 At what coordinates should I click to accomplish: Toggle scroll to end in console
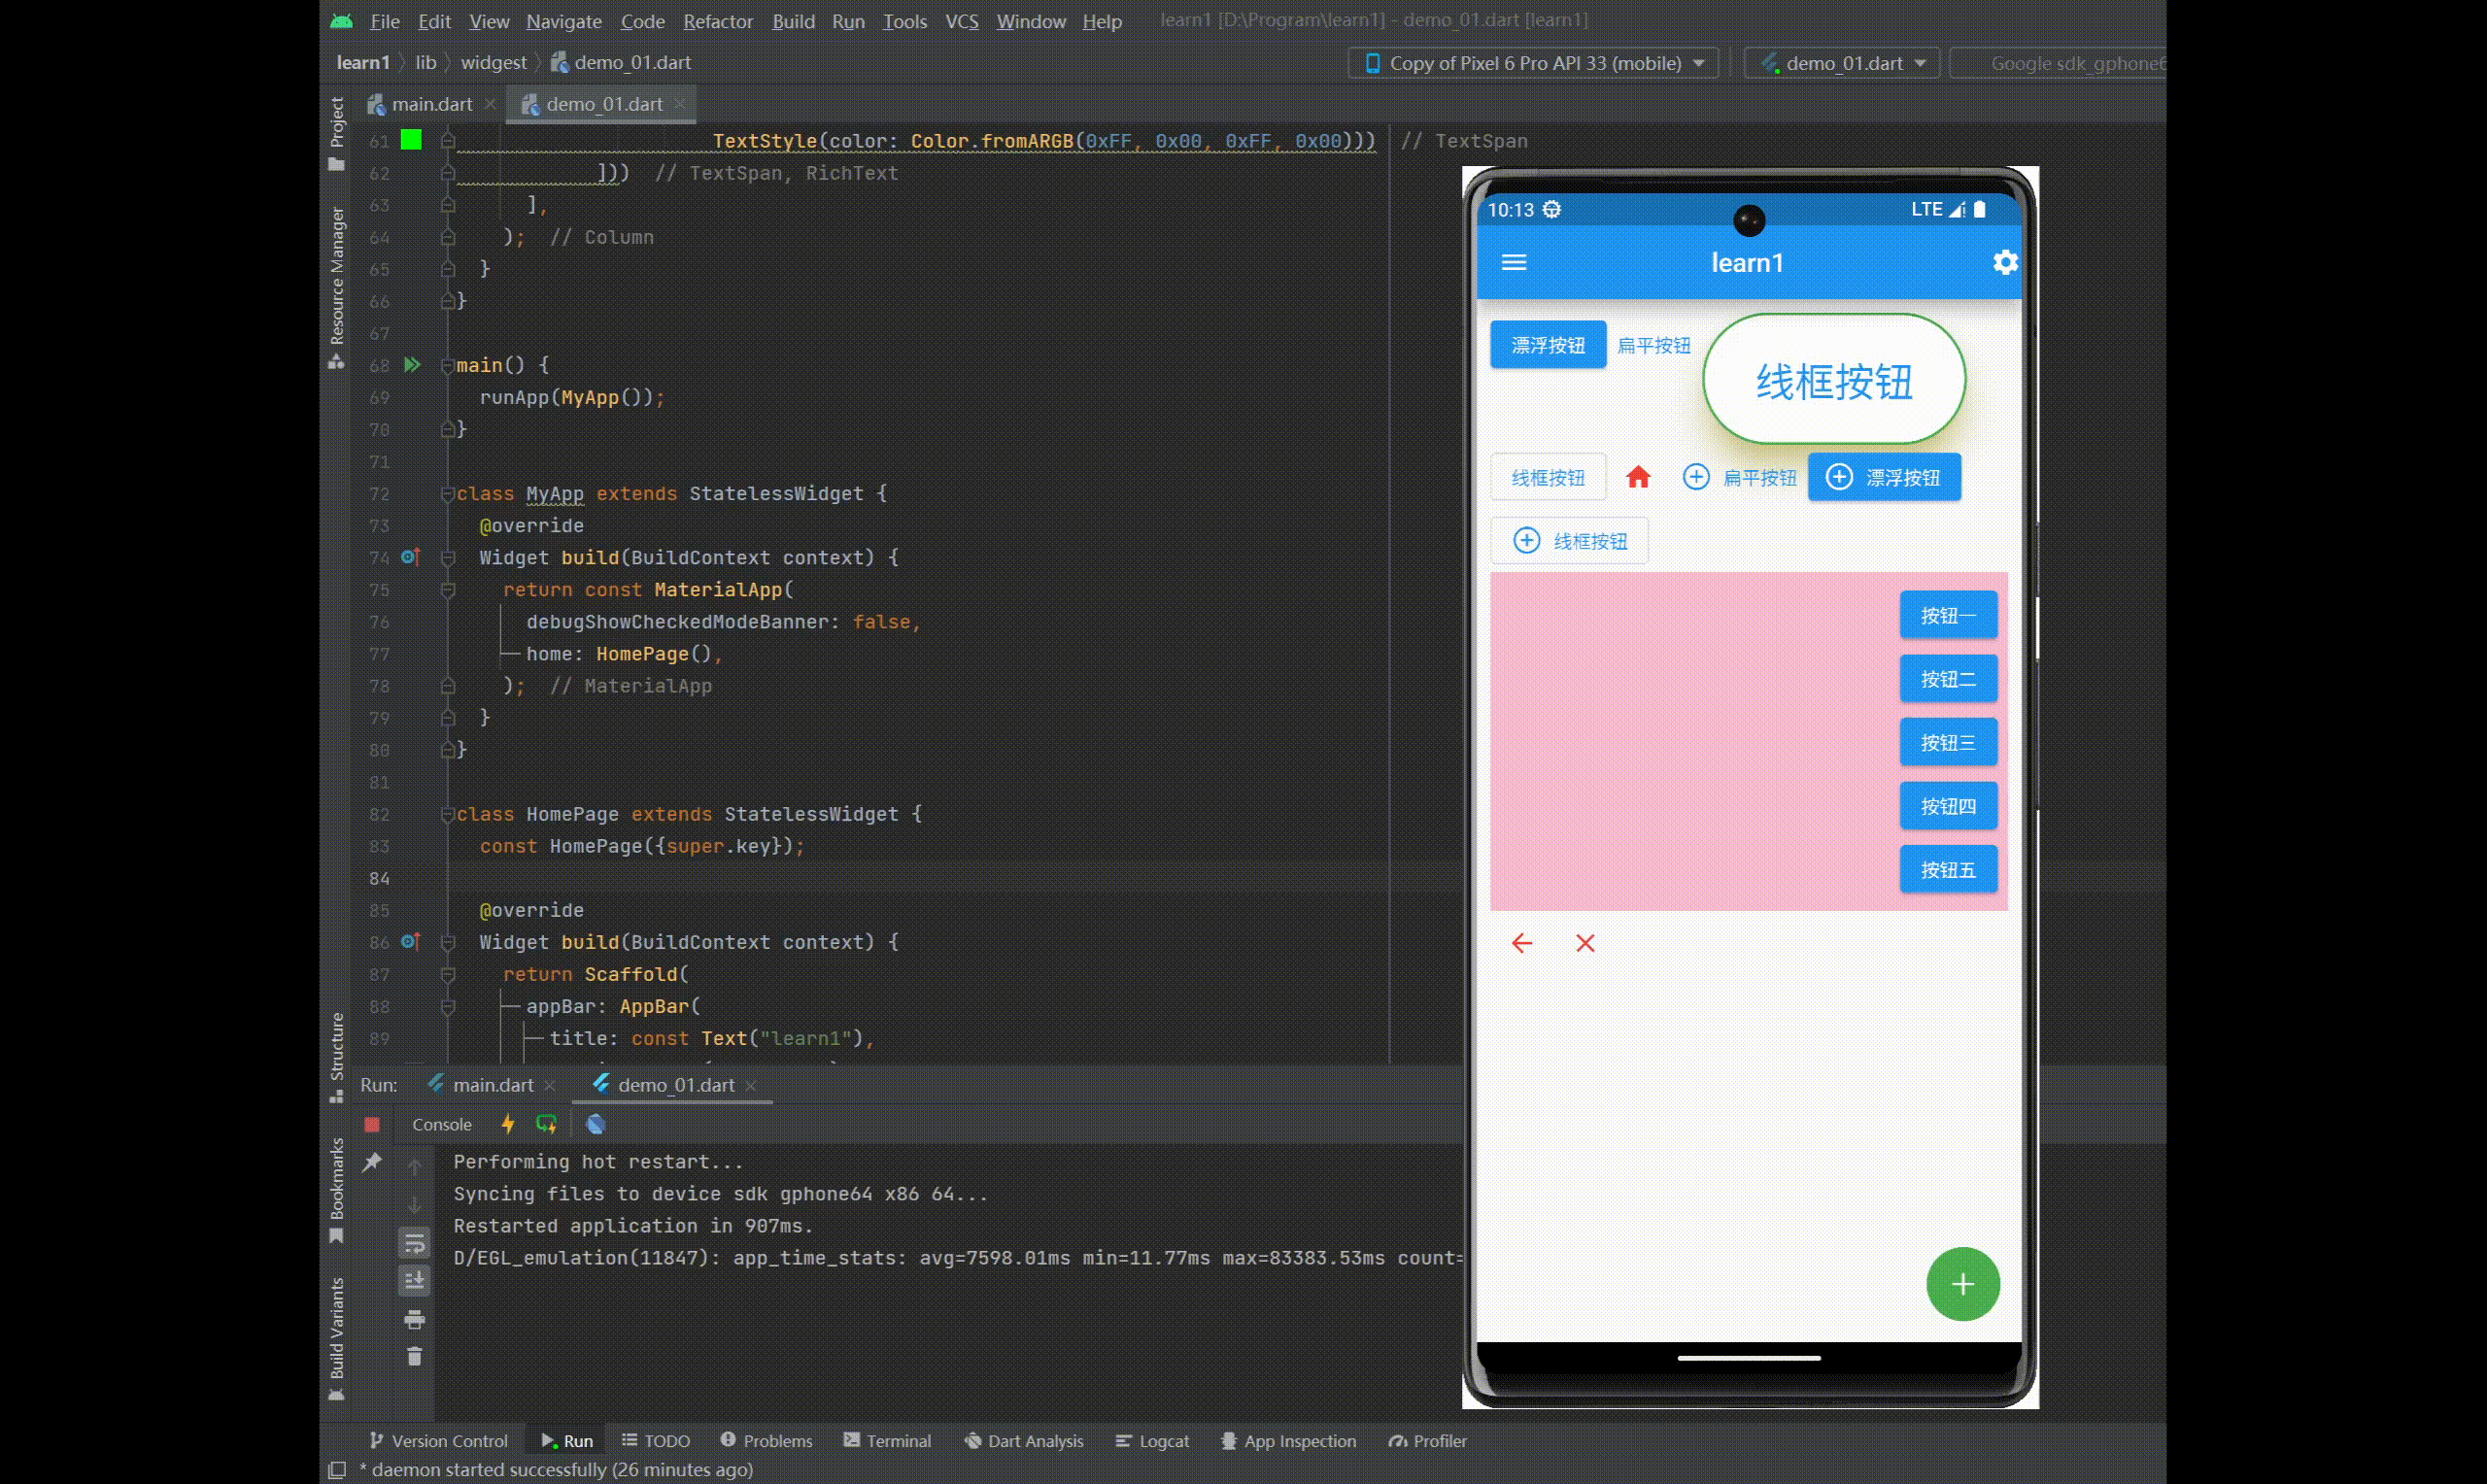tap(415, 1280)
